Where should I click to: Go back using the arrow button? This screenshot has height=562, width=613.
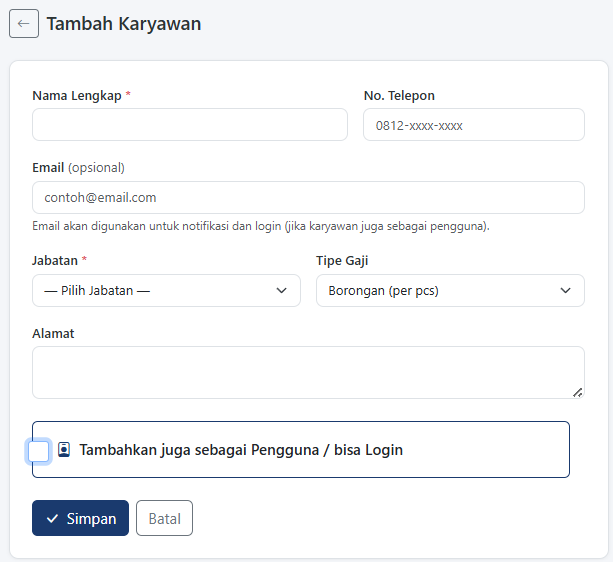point(24,23)
